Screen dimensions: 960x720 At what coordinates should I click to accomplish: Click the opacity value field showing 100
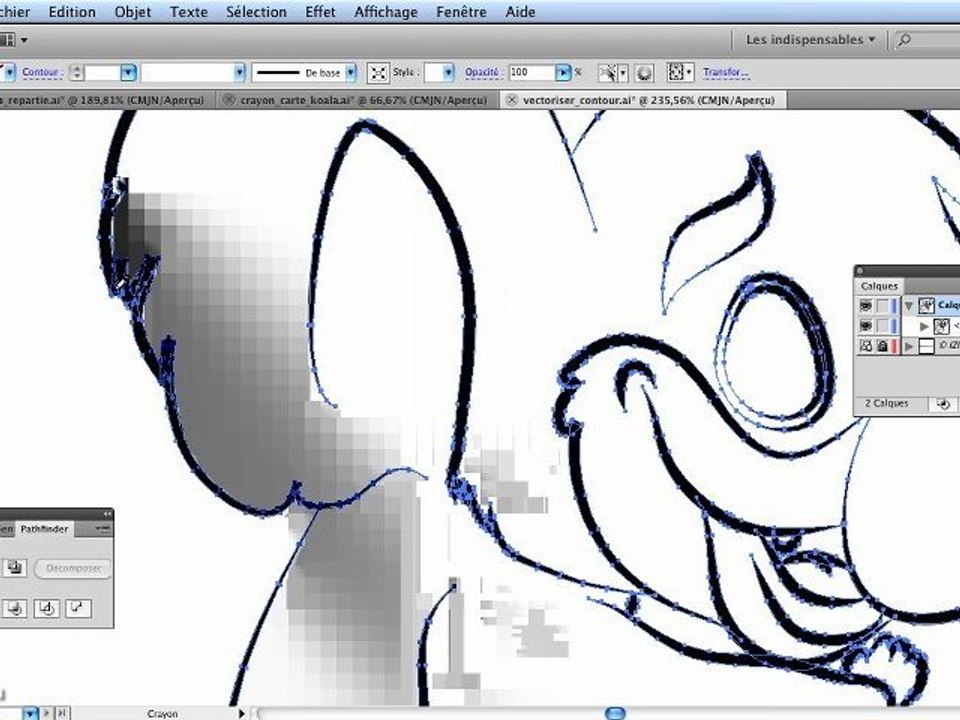pyautogui.click(x=531, y=72)
